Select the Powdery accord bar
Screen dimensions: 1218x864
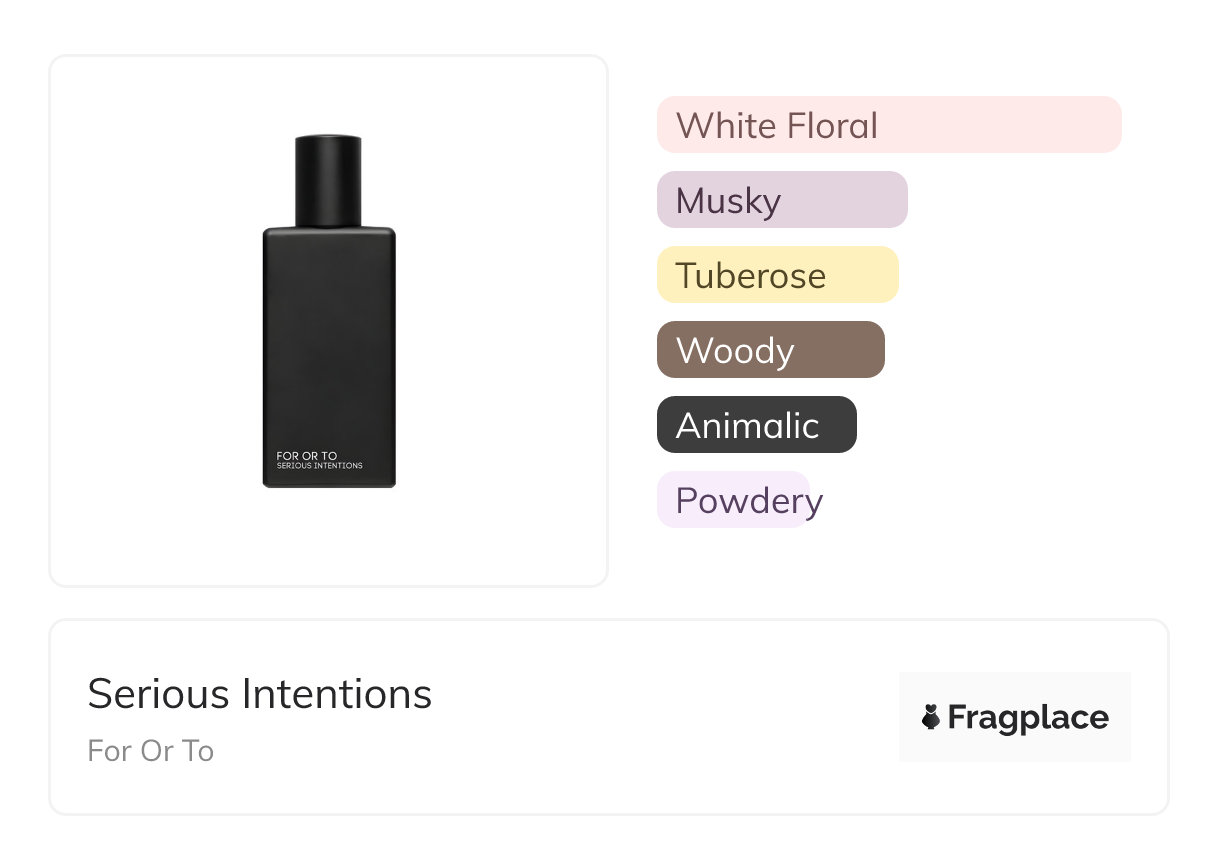[733, 500]
